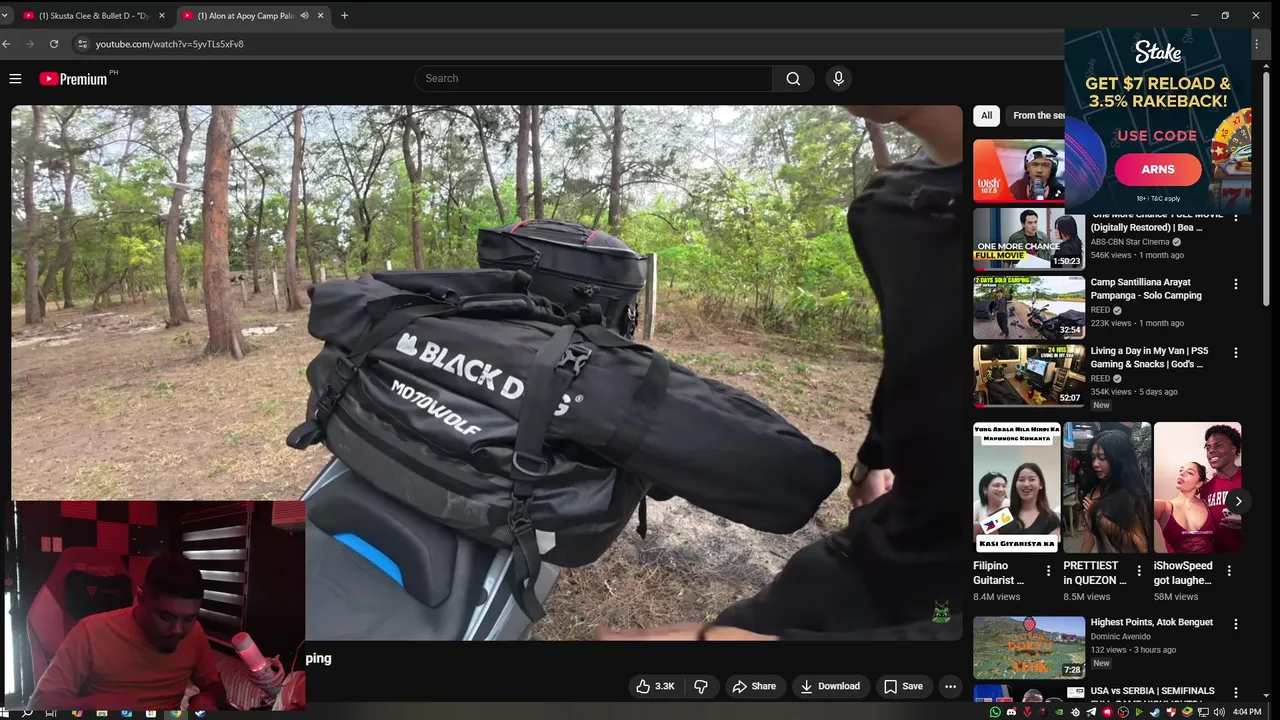Focus the YouTube Search field

click(x=594, y=78)
